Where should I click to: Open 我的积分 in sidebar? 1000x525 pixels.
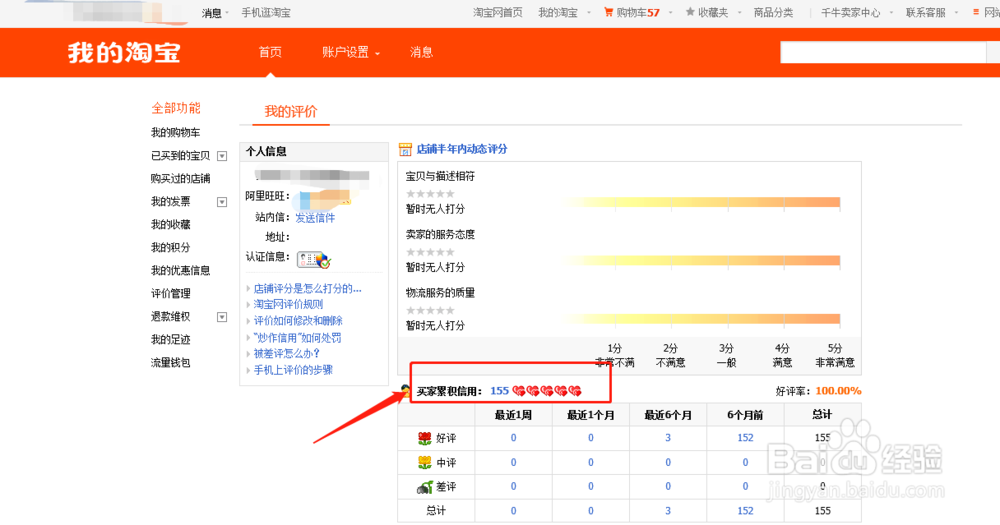pyautogui.click(x=170, y=248)
